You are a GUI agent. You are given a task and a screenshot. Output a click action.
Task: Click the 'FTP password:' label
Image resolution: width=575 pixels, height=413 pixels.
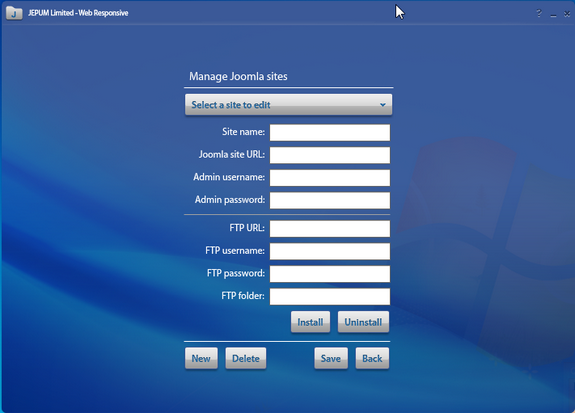pyautogui.click(x=235, y=273)
